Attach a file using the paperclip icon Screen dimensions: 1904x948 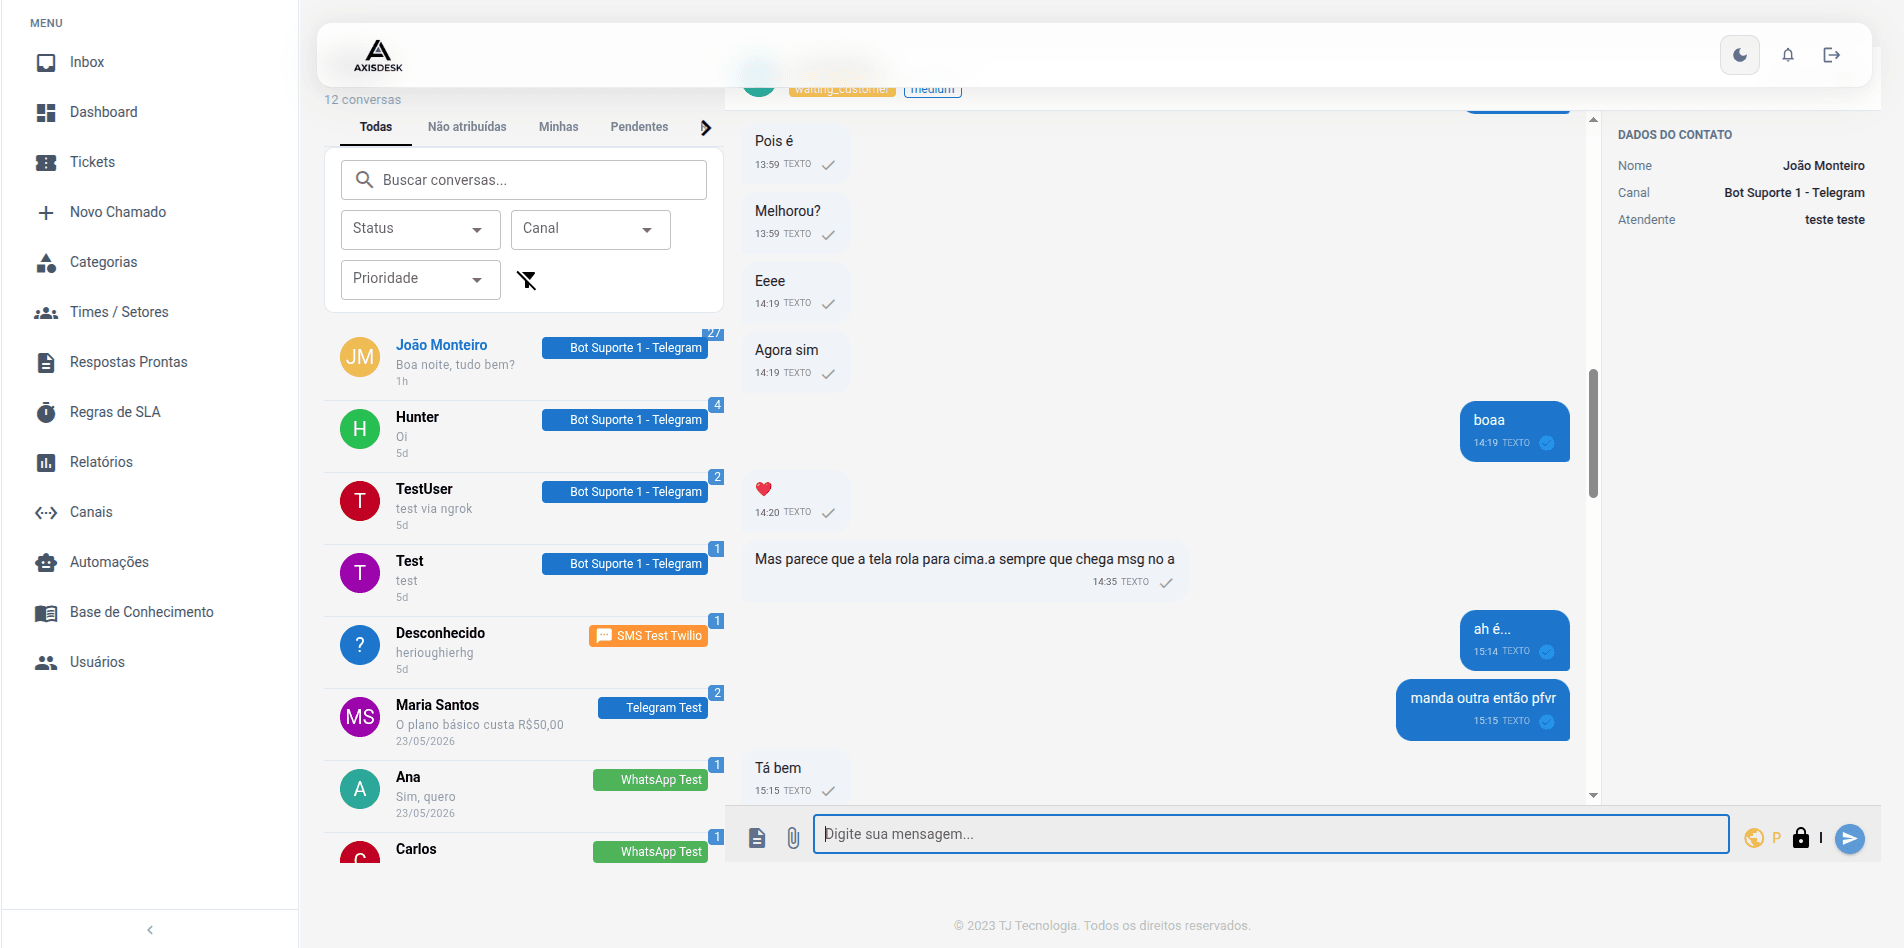(793, 838)
